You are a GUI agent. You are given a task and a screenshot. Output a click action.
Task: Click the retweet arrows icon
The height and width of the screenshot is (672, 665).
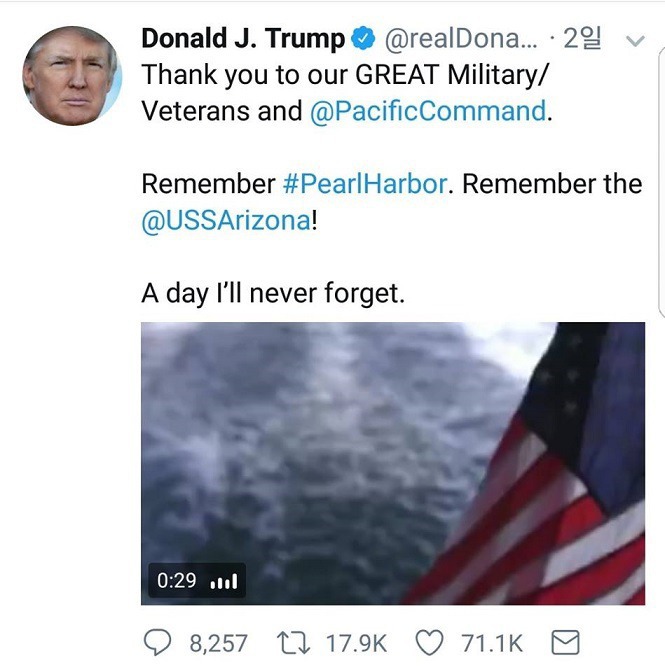pos(294,644)
